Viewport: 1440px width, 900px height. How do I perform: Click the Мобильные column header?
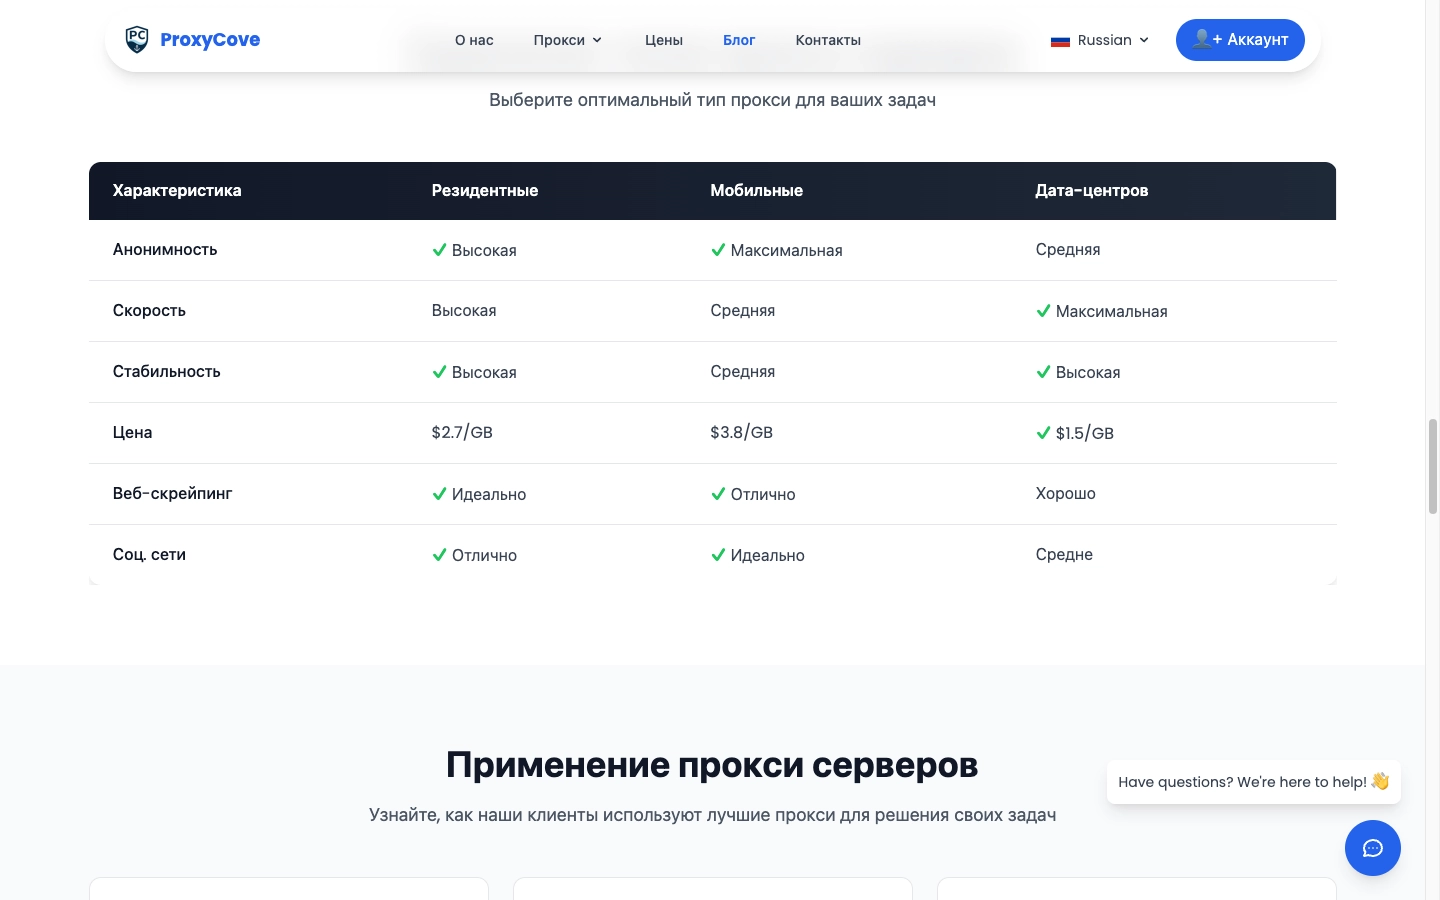tap(757, 190)
